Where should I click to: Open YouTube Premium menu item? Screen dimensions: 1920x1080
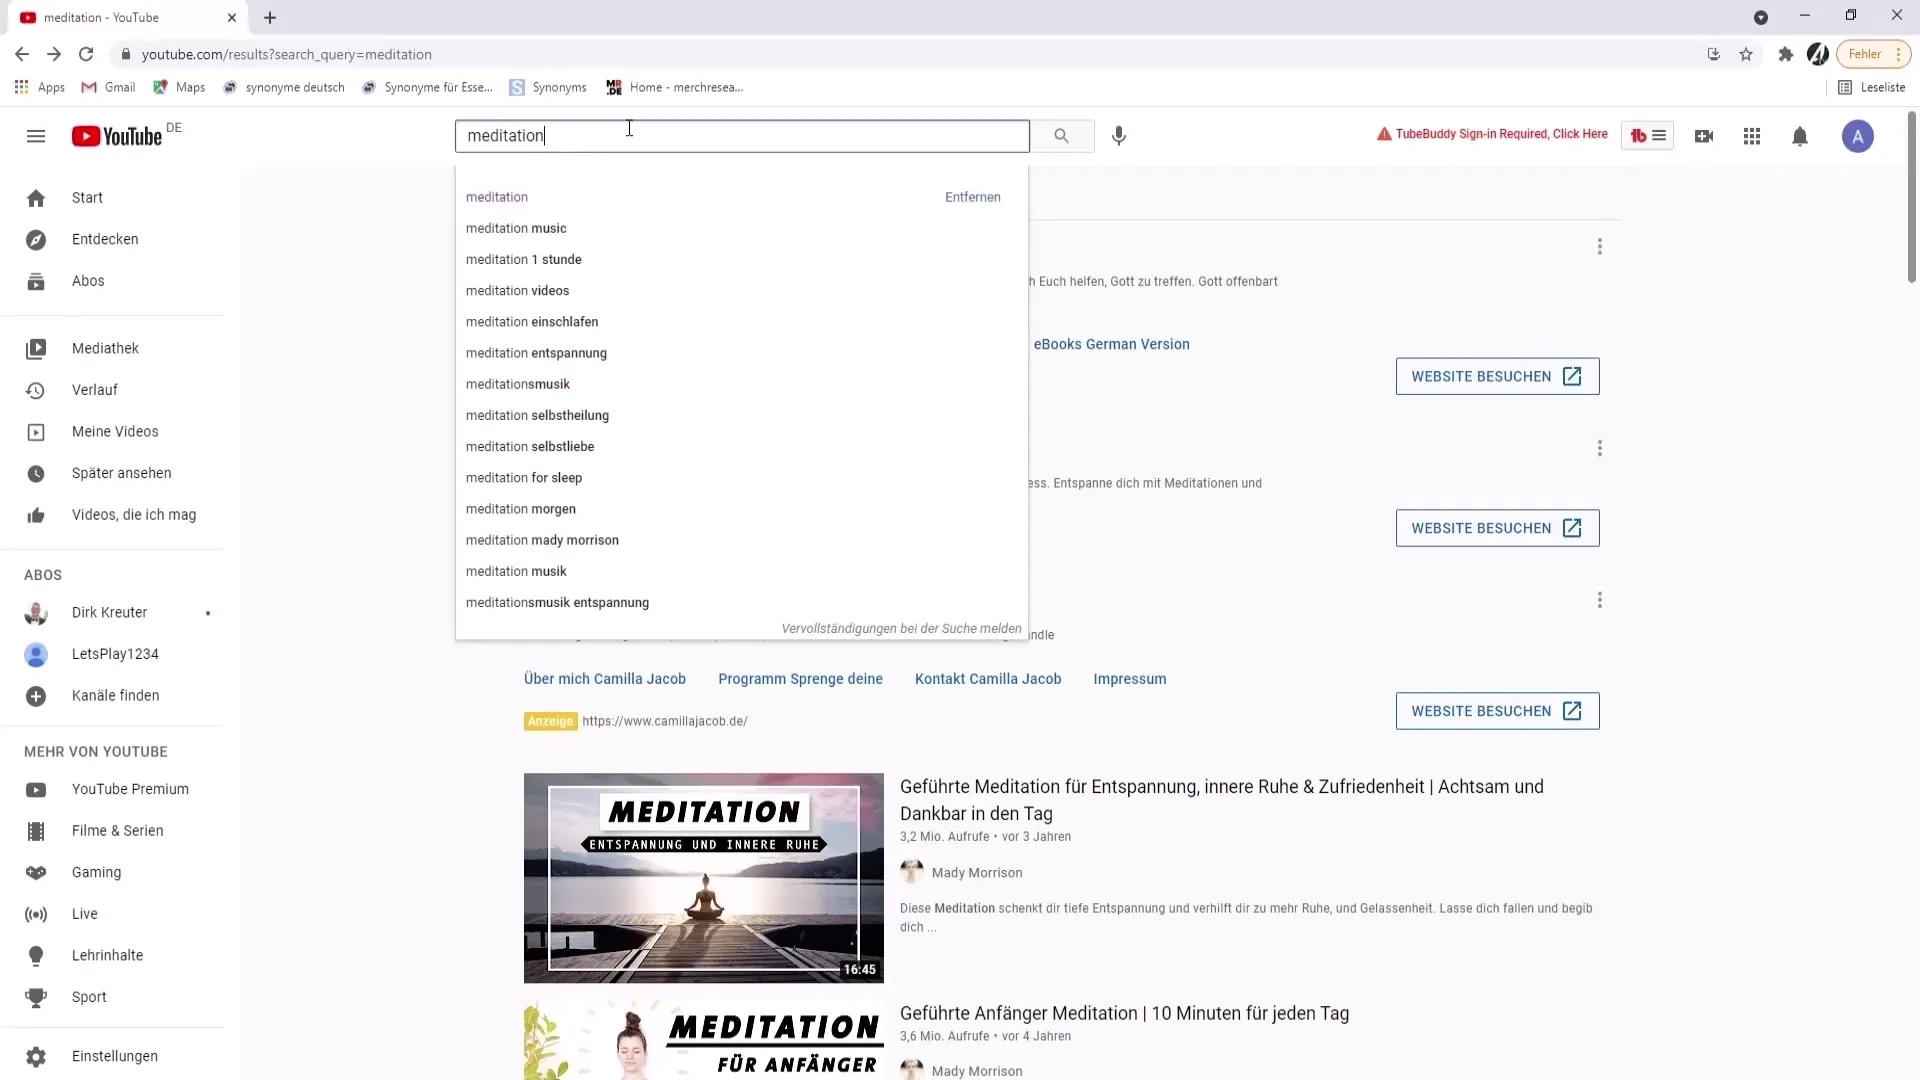pos(131,789)
